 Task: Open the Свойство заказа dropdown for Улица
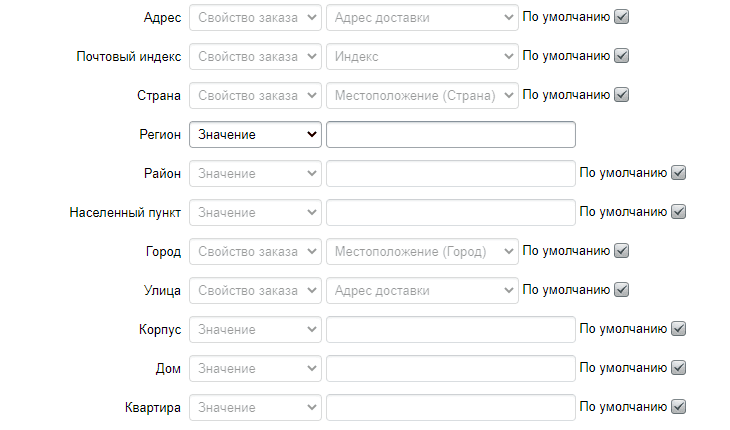tap(255, 291)
